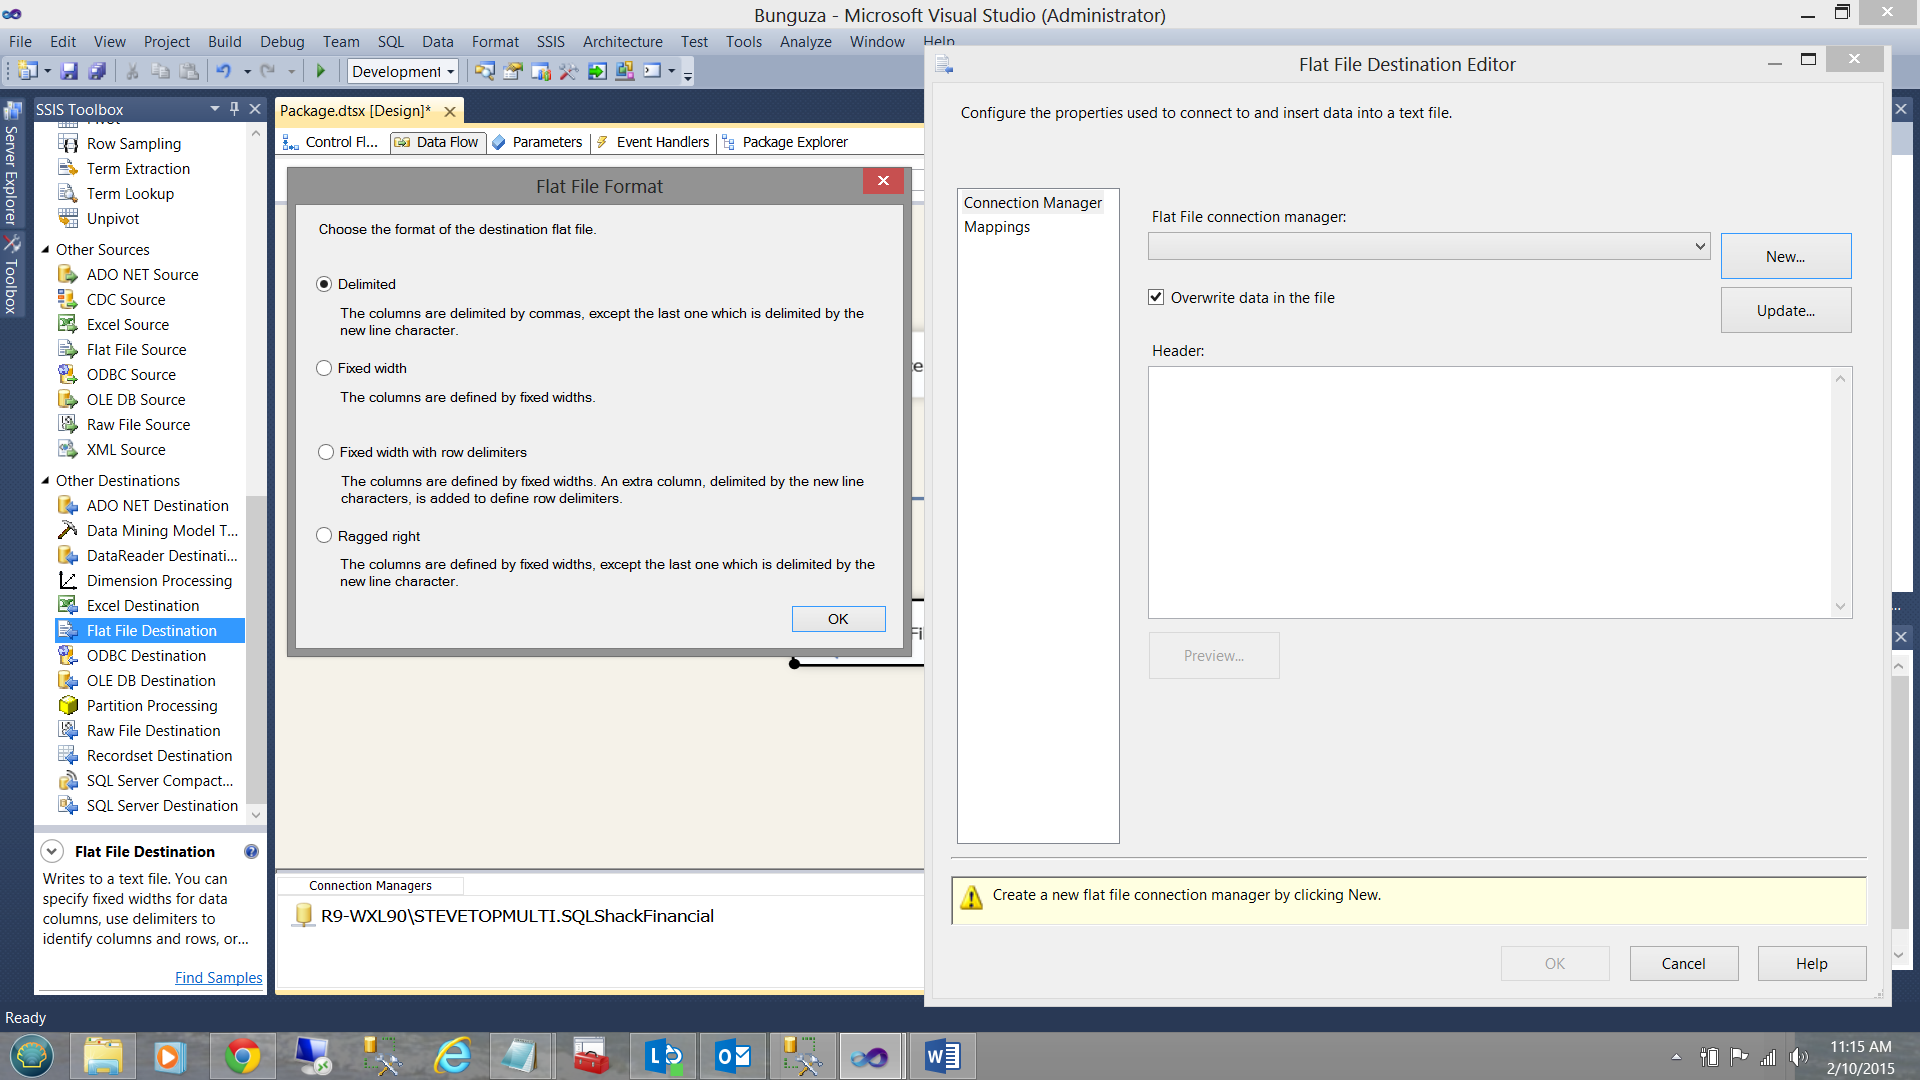
Task: Select the Fixed width radio button
Action: [324, 368]
